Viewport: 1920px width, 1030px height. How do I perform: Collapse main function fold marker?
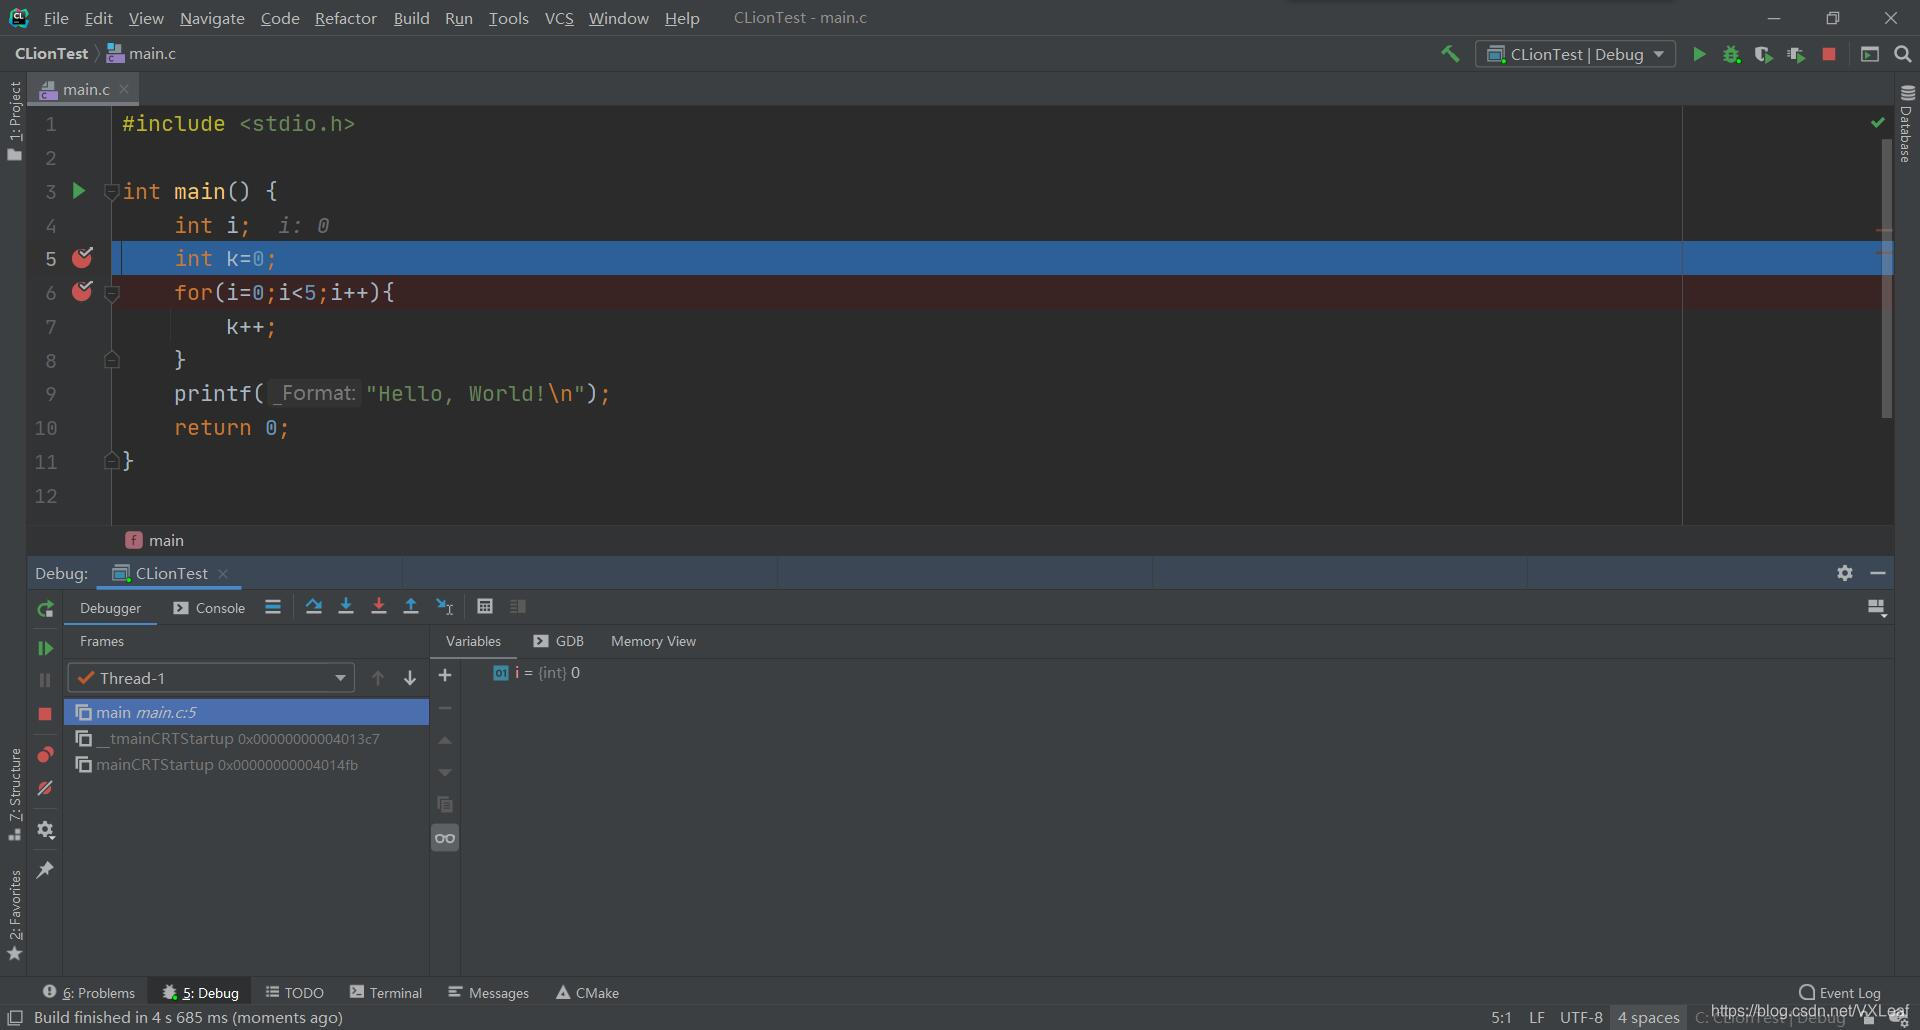(112, 191)
